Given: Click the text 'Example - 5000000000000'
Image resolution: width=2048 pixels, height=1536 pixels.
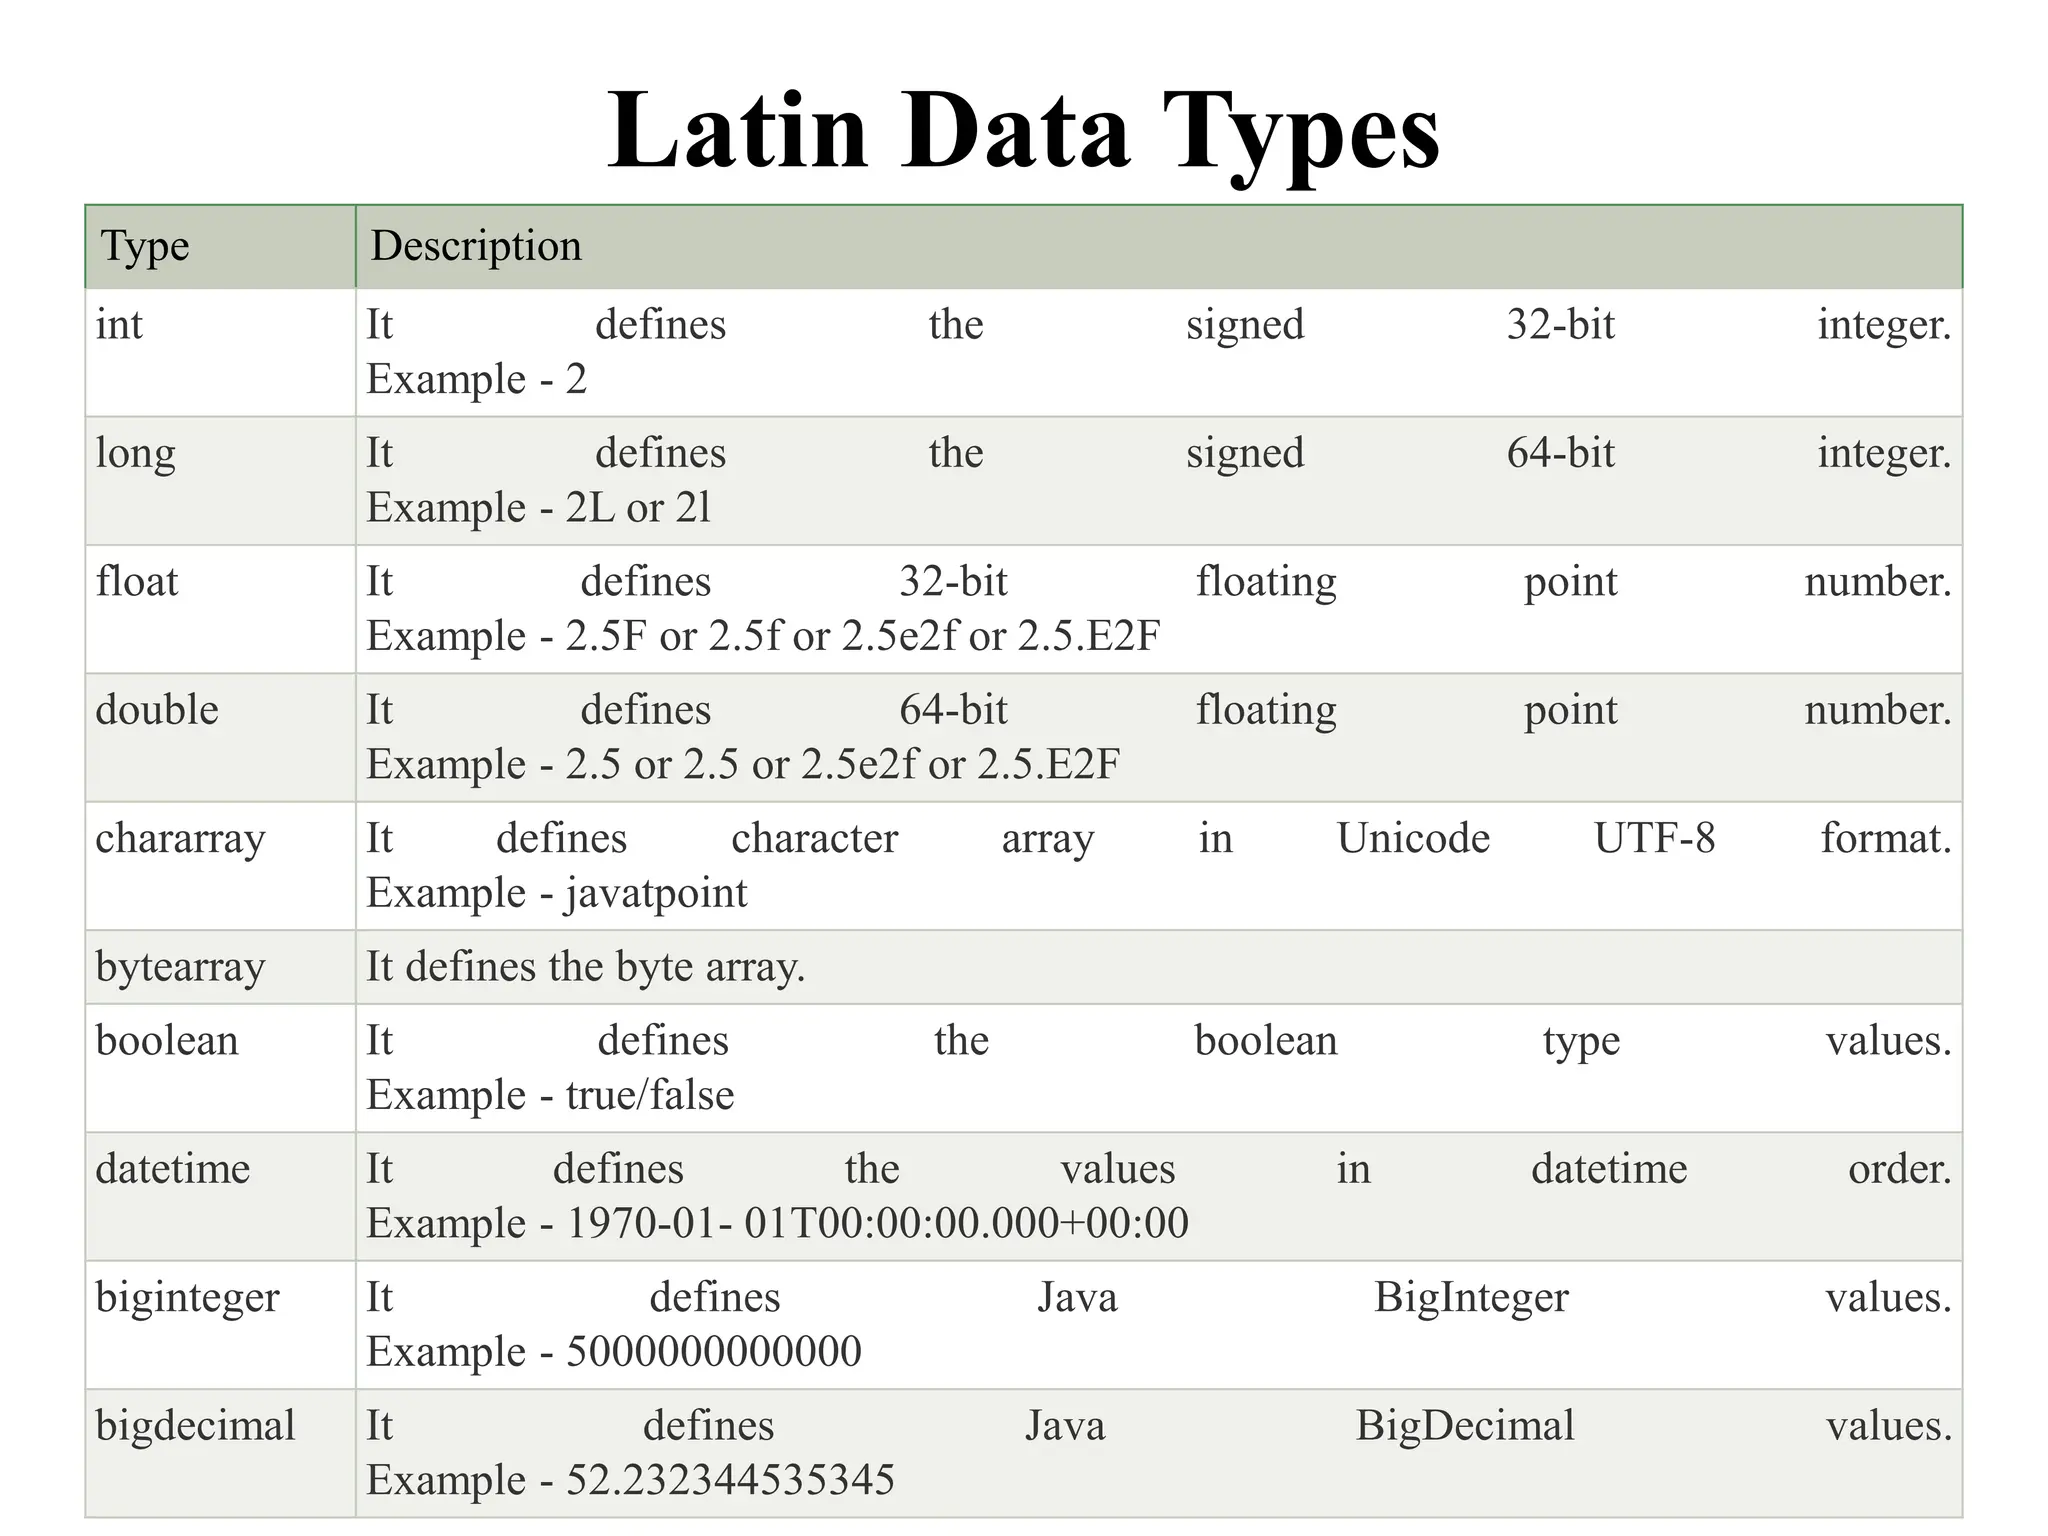Looking at the screenshot, I should [x=614, y=1352].
